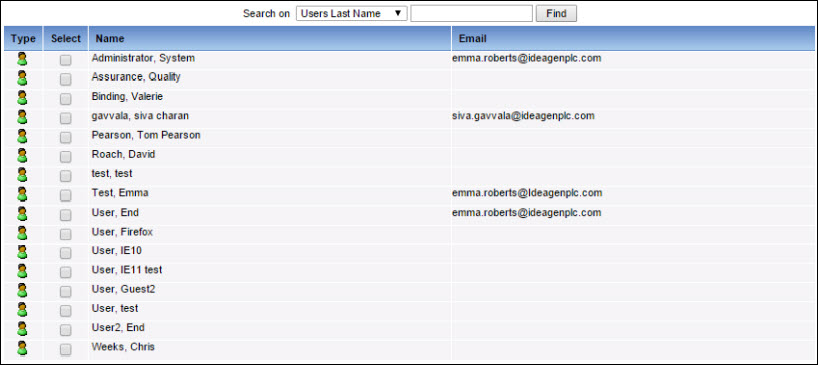Tick the checkbox for User, test
This screenshot has height=365, width=818.
click(65, 311)
